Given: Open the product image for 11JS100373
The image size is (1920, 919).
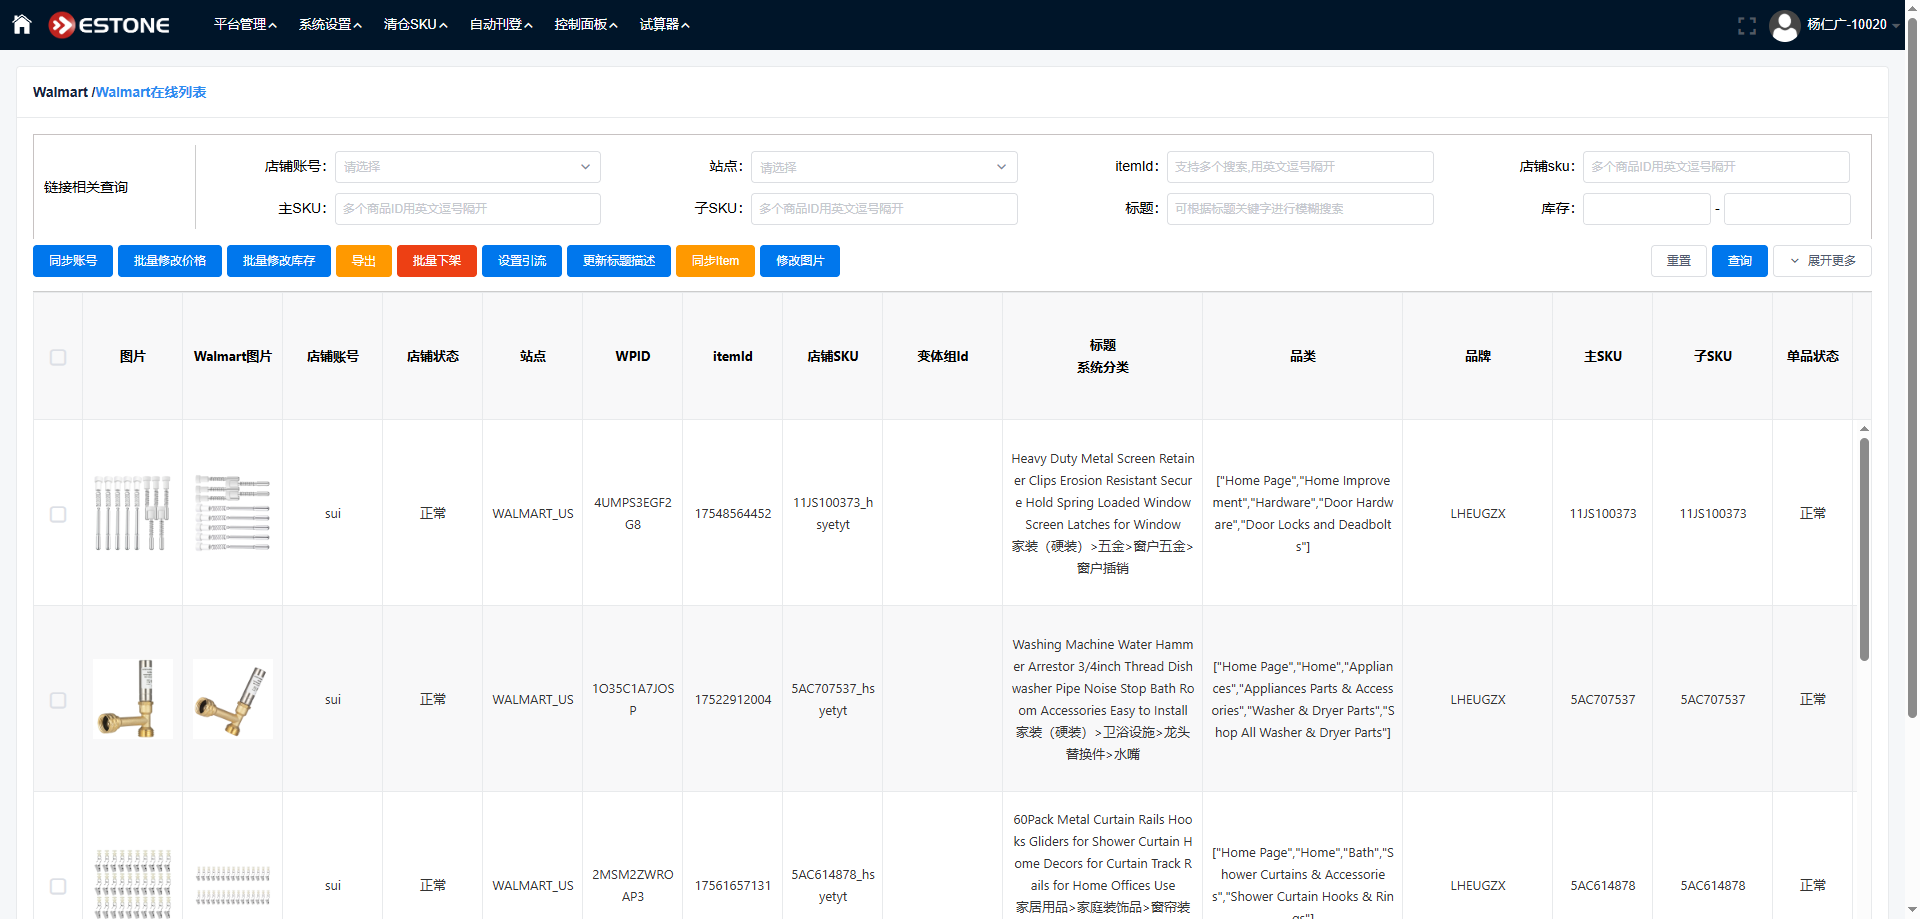Looking at the screenshot, I should point(133,513).
